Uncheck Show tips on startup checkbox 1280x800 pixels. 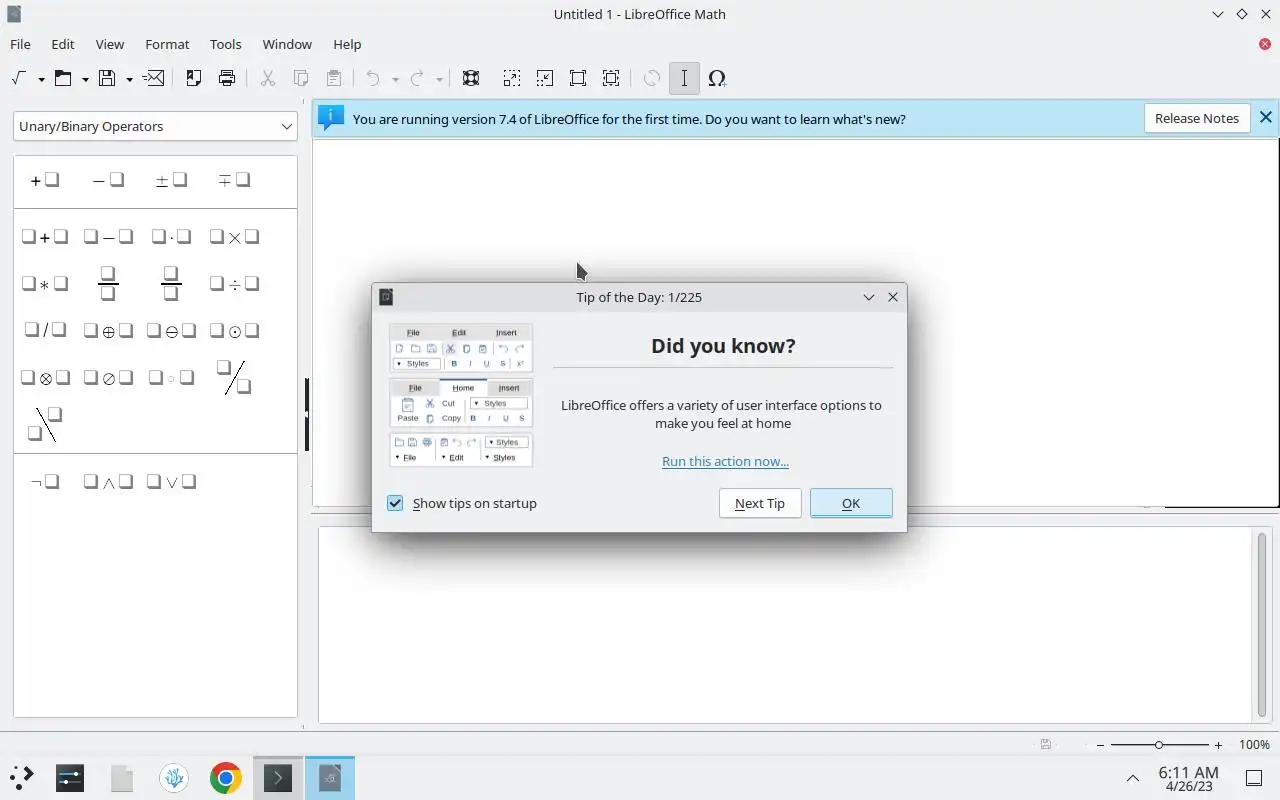pyautogui.click(x=395, y=503)
